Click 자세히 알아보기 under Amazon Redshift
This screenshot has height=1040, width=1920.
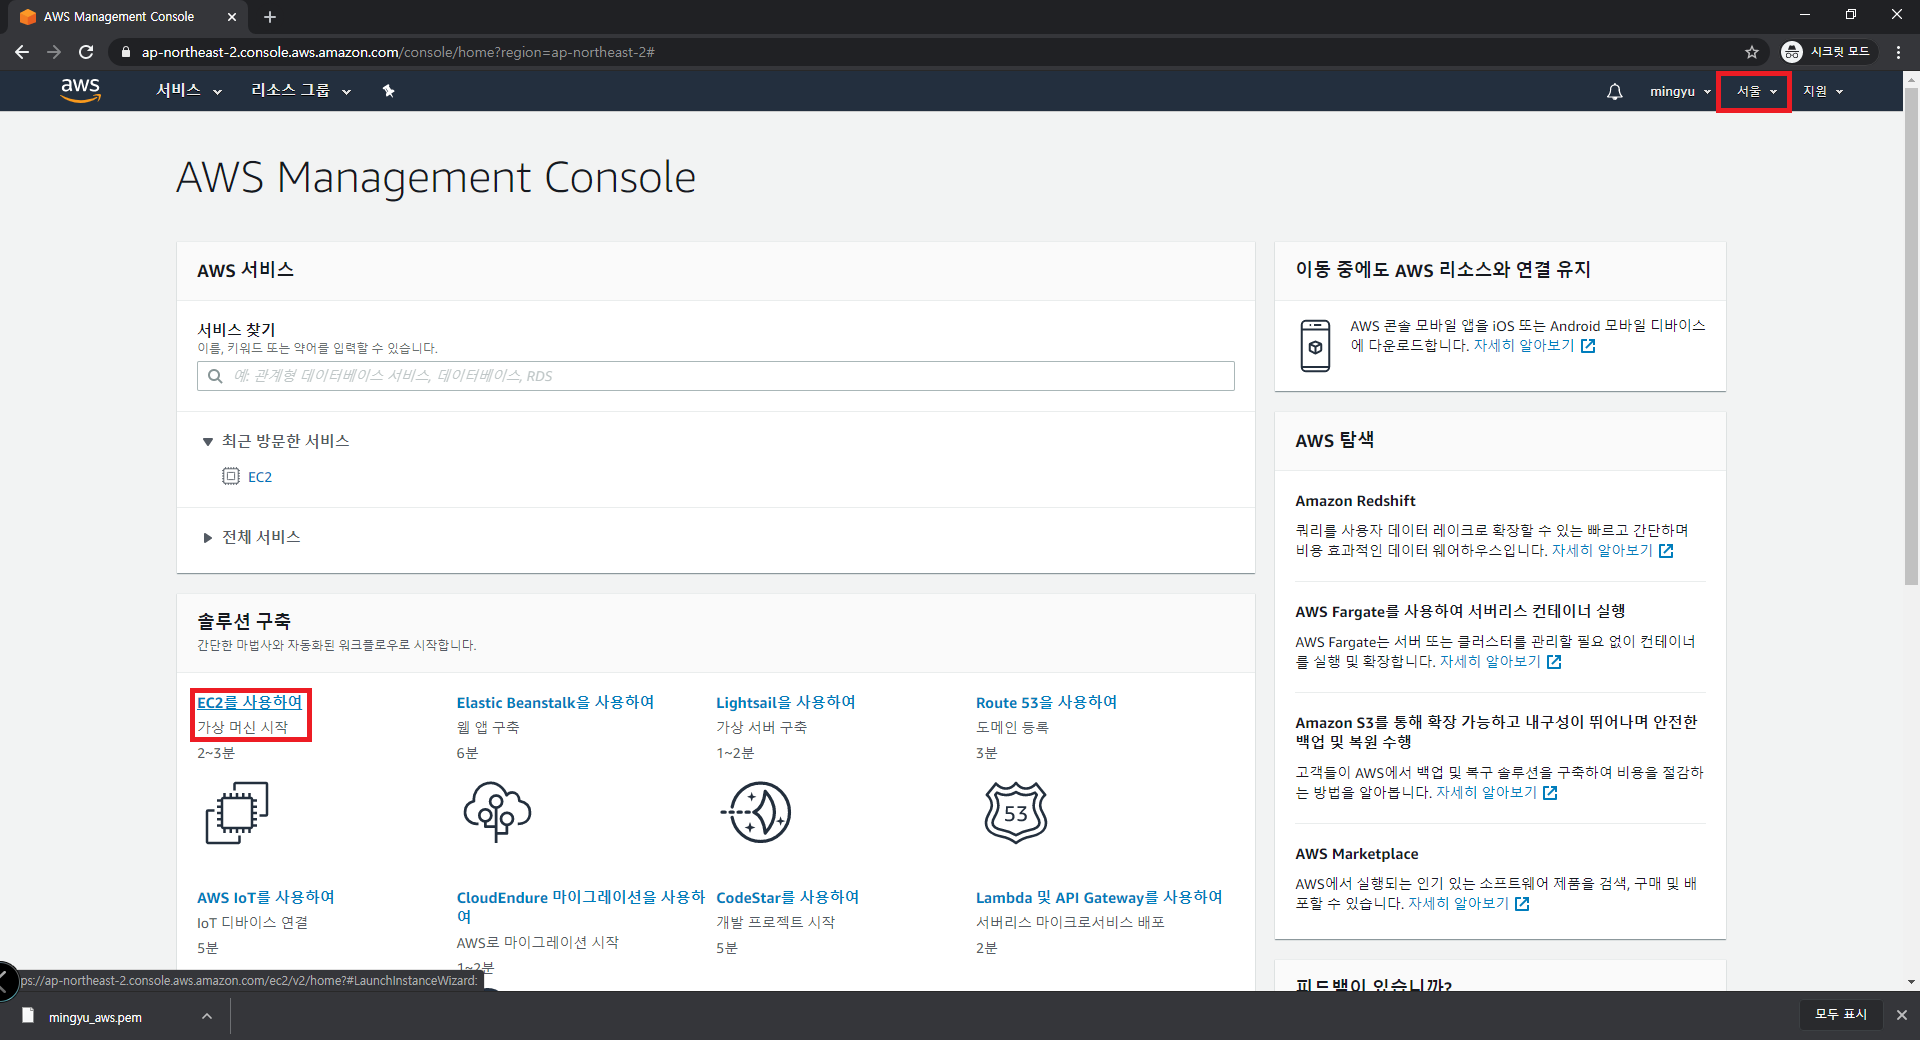click(x=1601, y=550)
